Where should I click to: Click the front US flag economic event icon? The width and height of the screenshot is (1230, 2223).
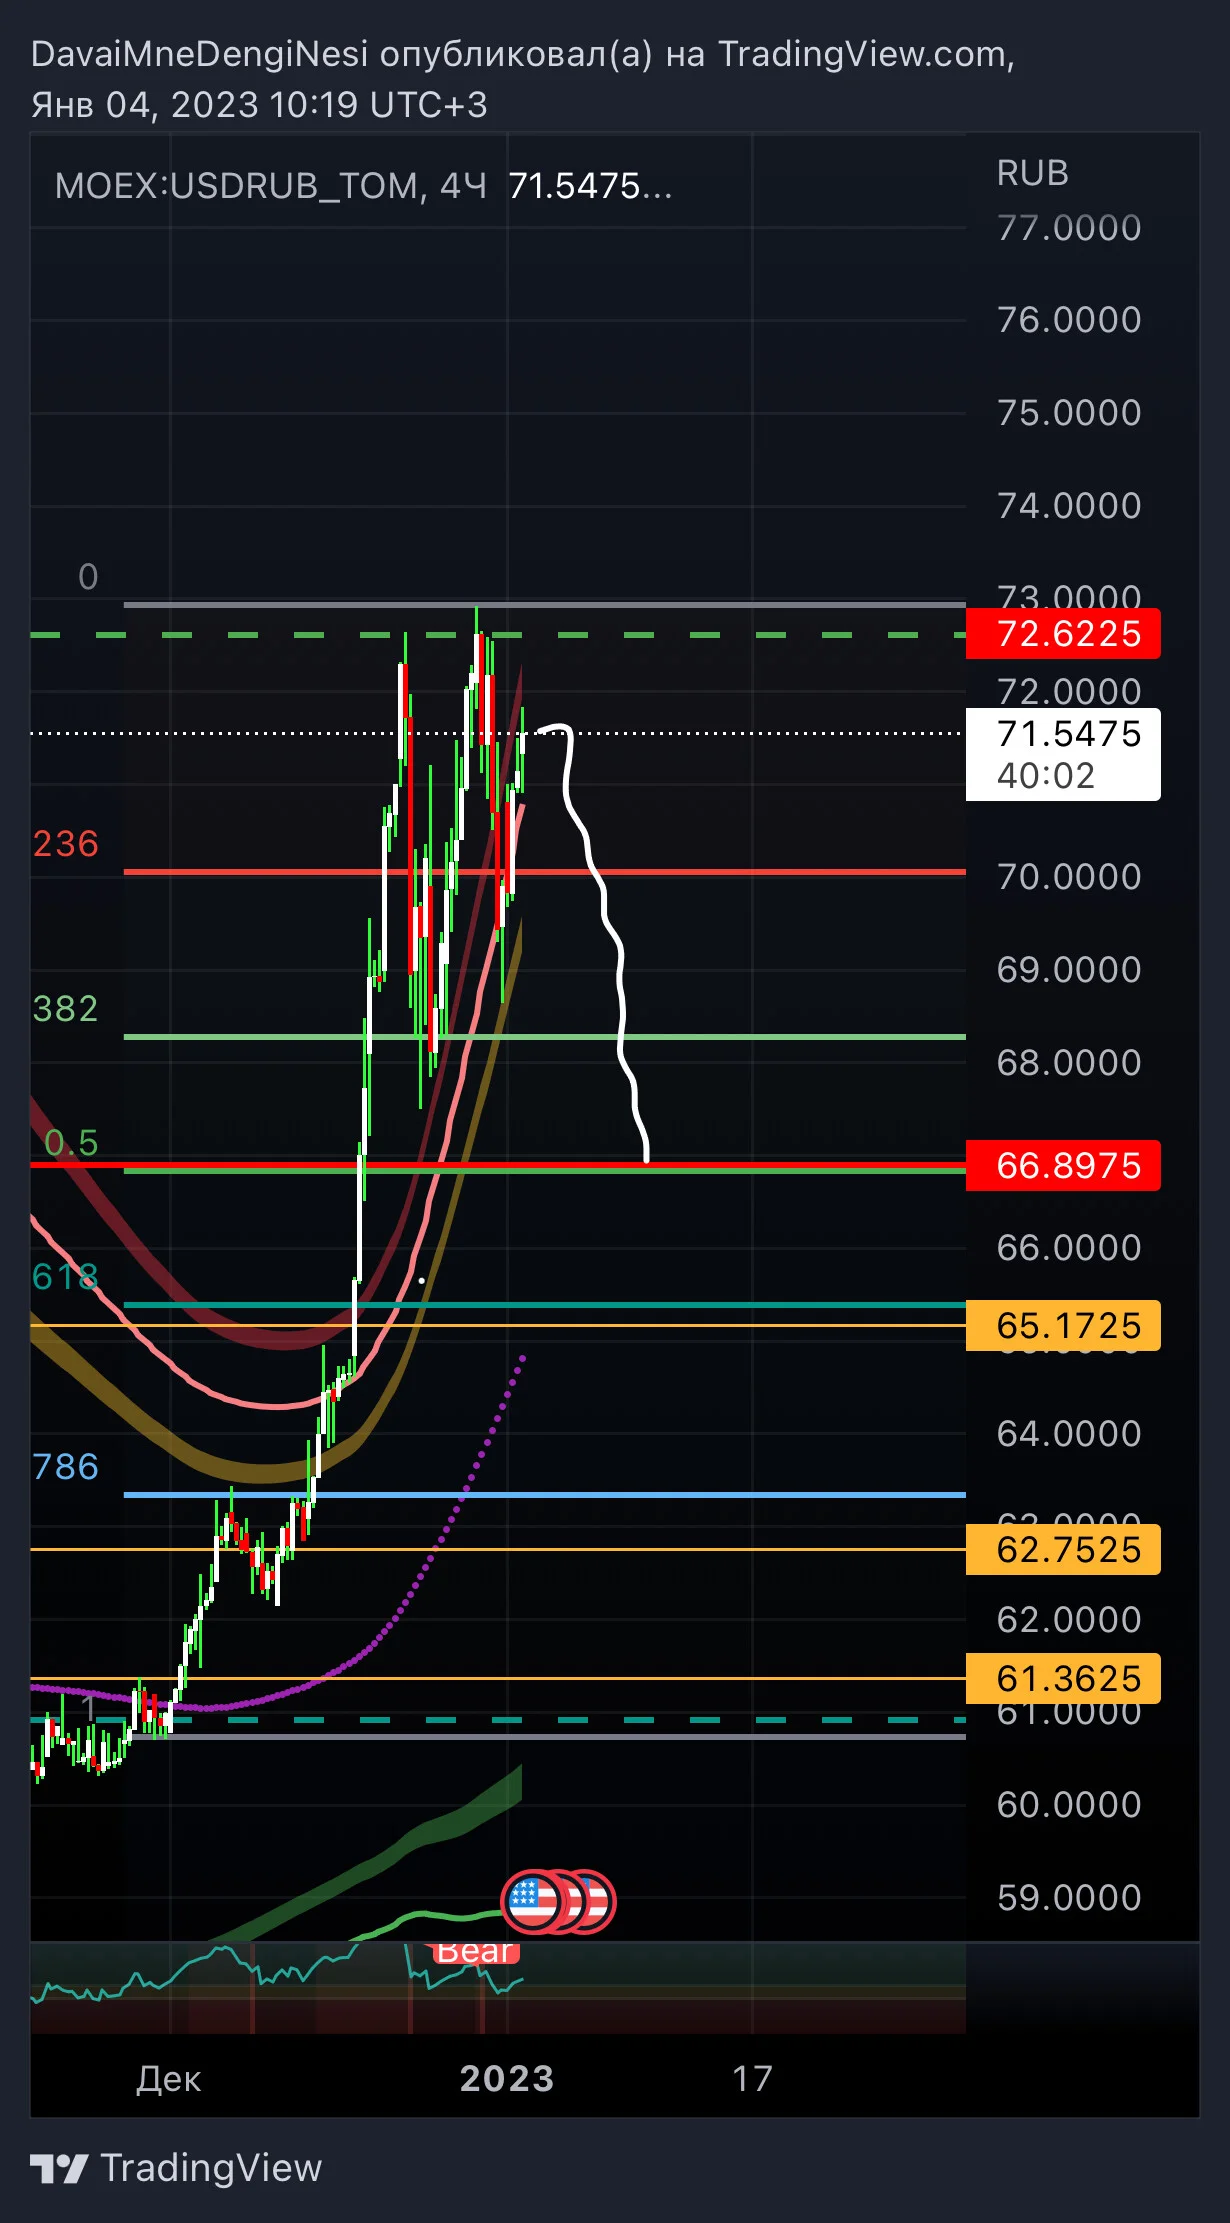533,1901
